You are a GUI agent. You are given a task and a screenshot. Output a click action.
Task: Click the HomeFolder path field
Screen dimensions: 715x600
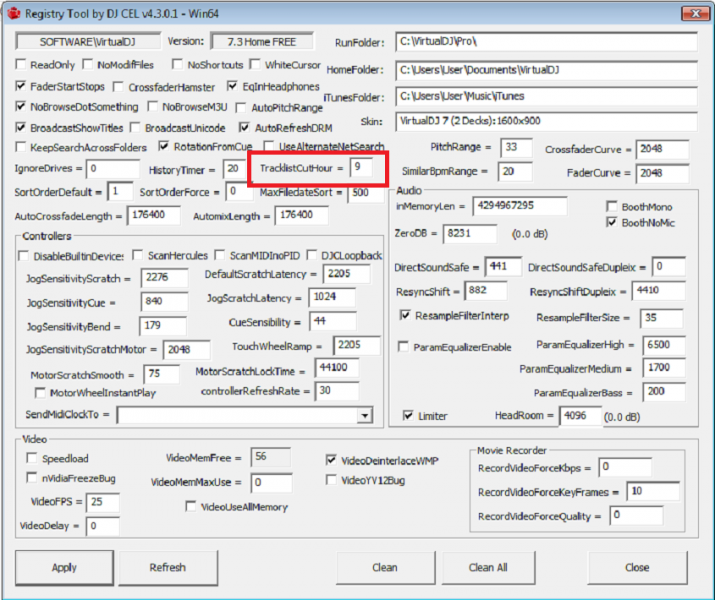pos(546,70)
